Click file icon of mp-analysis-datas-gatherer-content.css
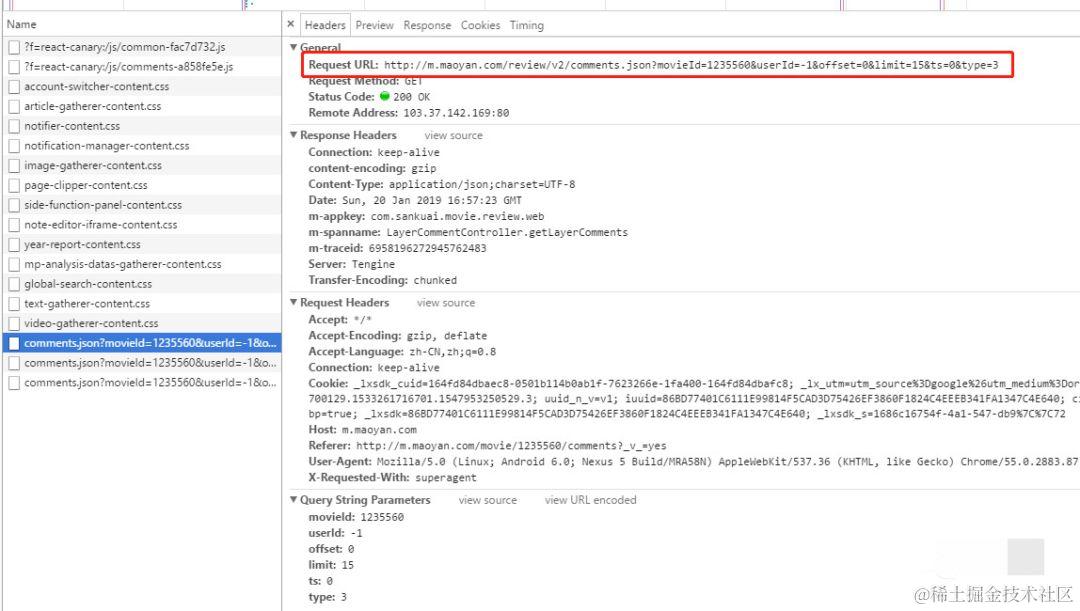The width and height of the screenshot is (1080, 611). click(x=14, y=265)
